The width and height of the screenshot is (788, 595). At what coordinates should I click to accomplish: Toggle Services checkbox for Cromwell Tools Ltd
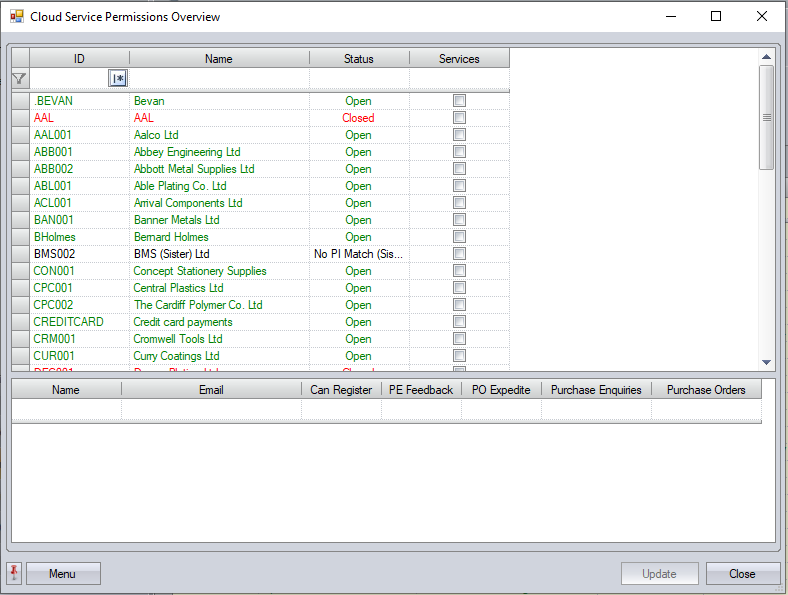(x=459, y=339)
